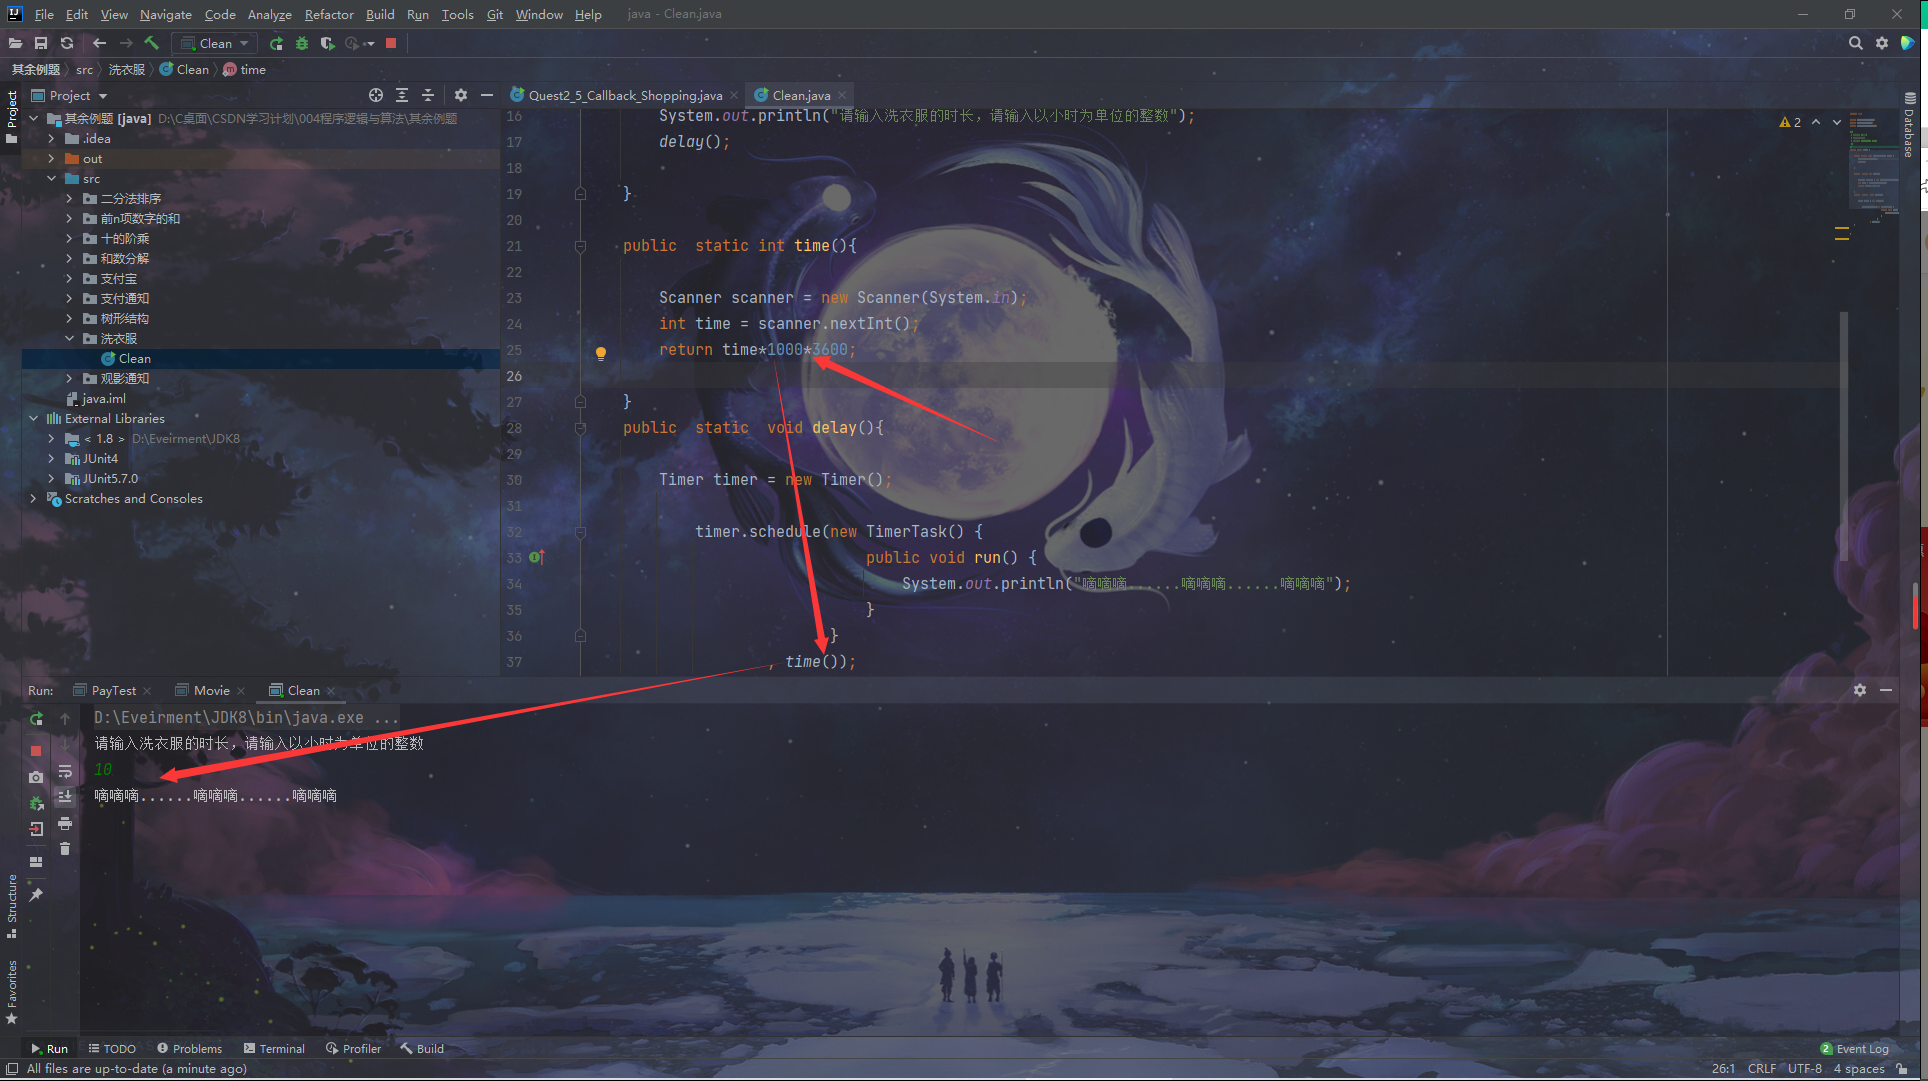
Task: Dump threads with the camera icon
Action: [36, 777]
